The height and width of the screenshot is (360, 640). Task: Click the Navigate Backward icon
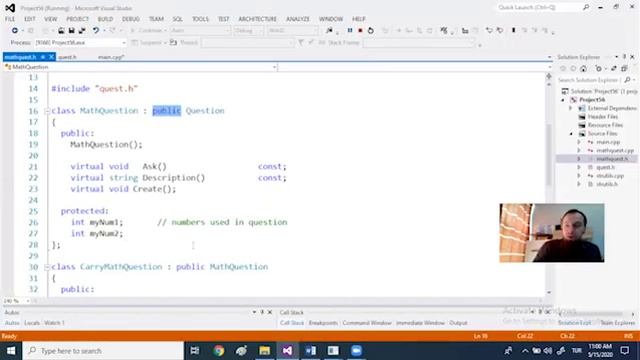tap(15, 31)
